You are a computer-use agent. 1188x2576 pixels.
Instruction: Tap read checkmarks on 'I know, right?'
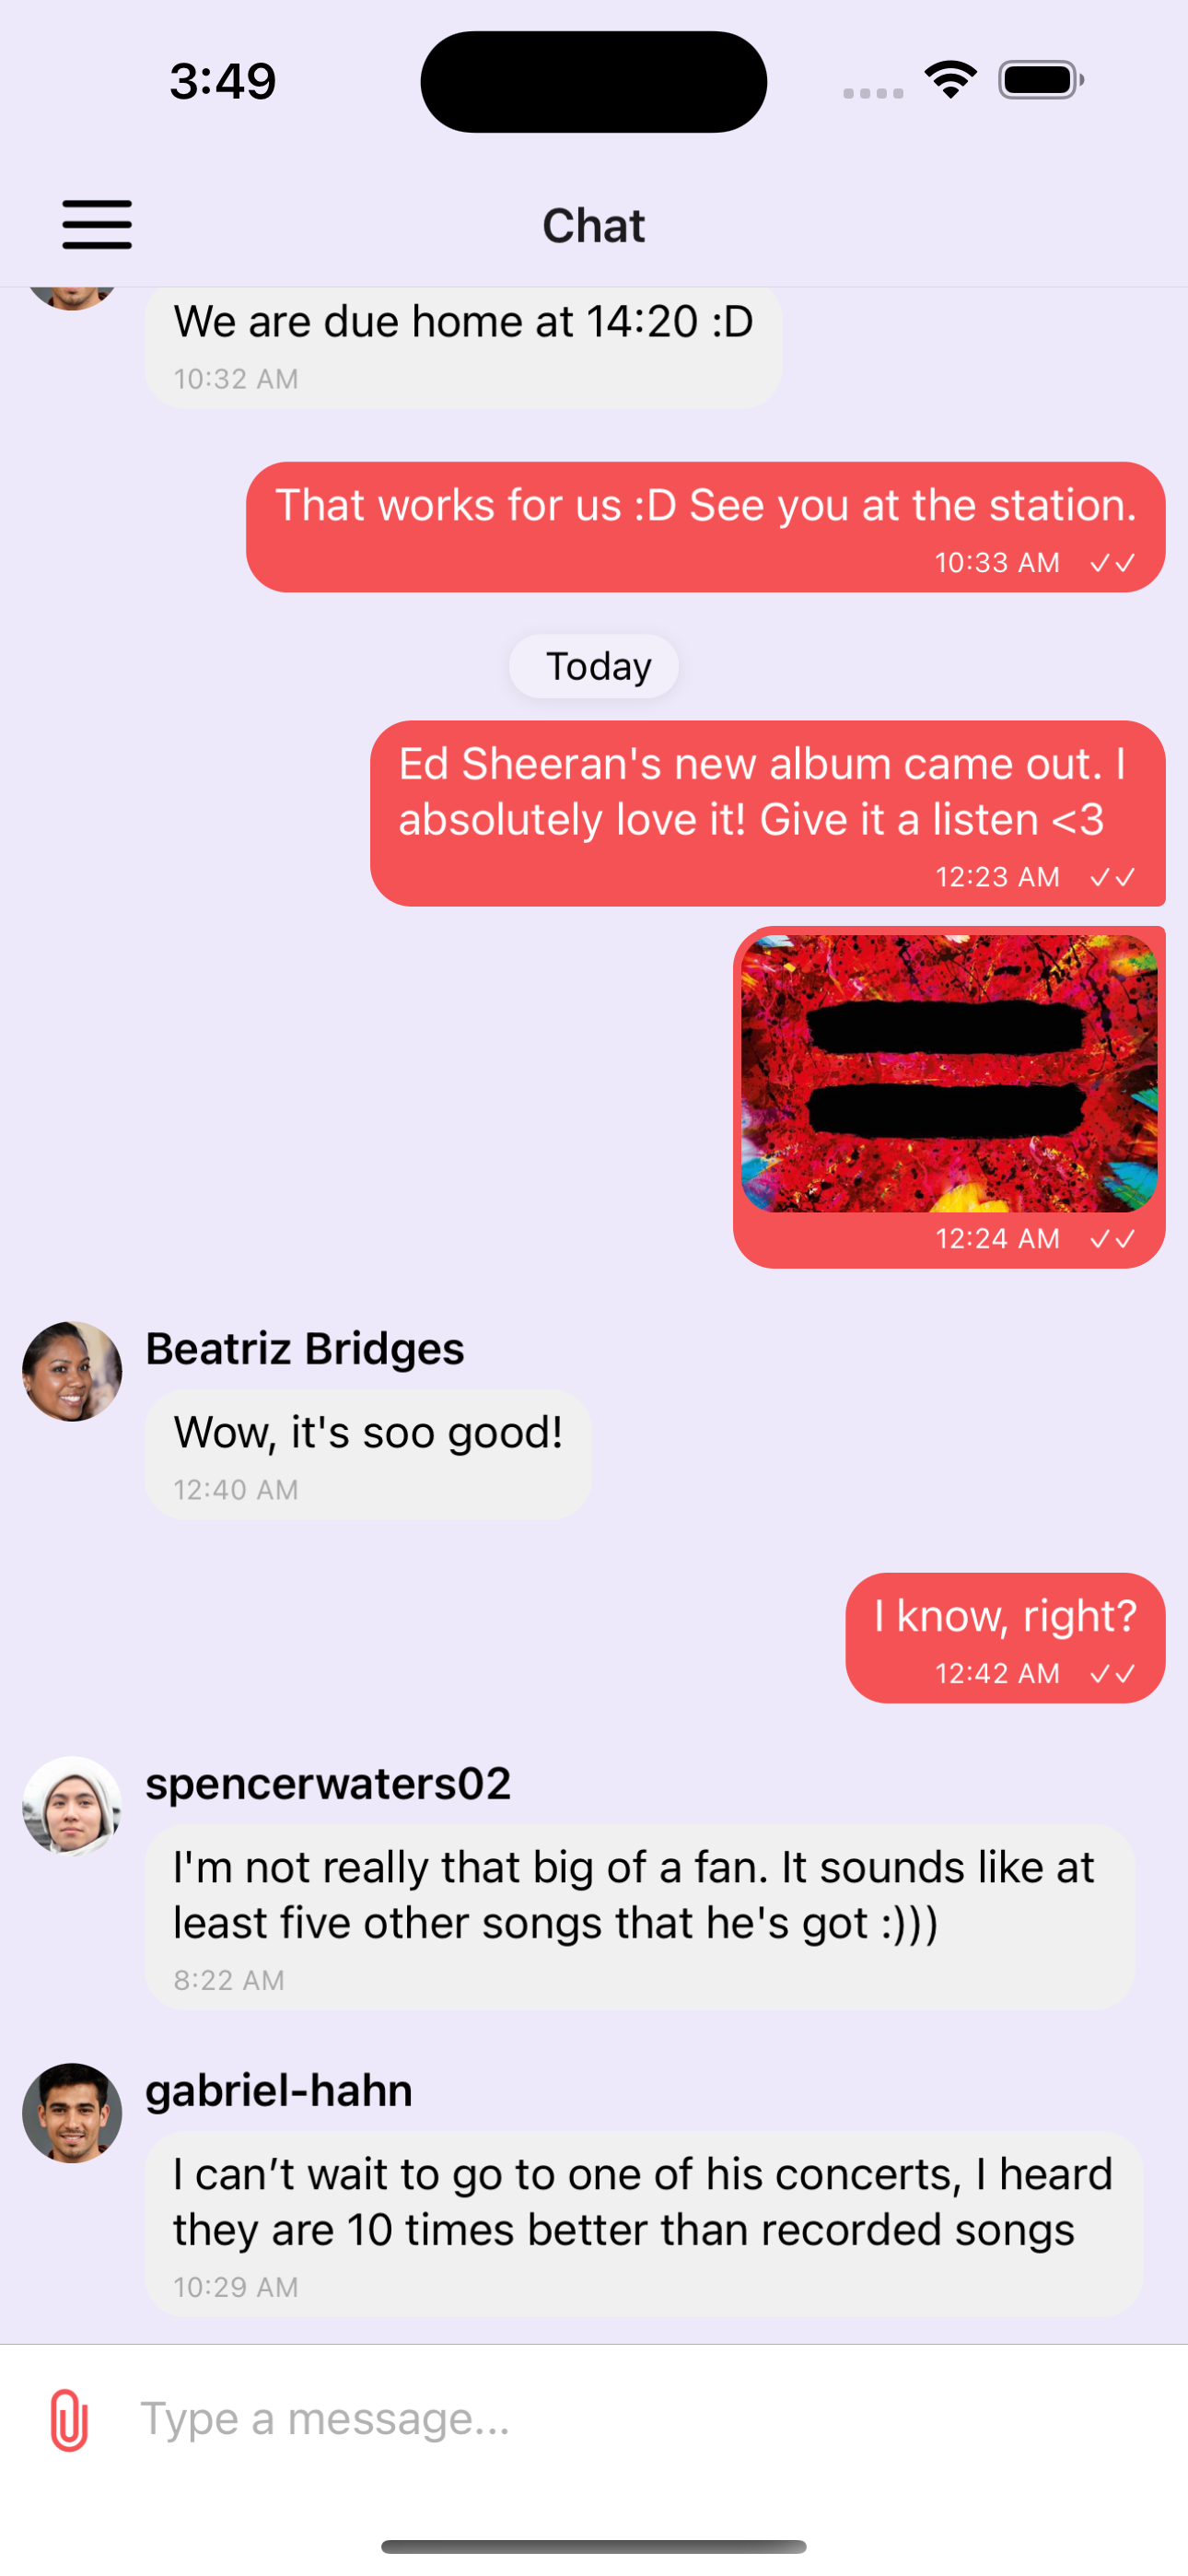tap(1112, 1674)
